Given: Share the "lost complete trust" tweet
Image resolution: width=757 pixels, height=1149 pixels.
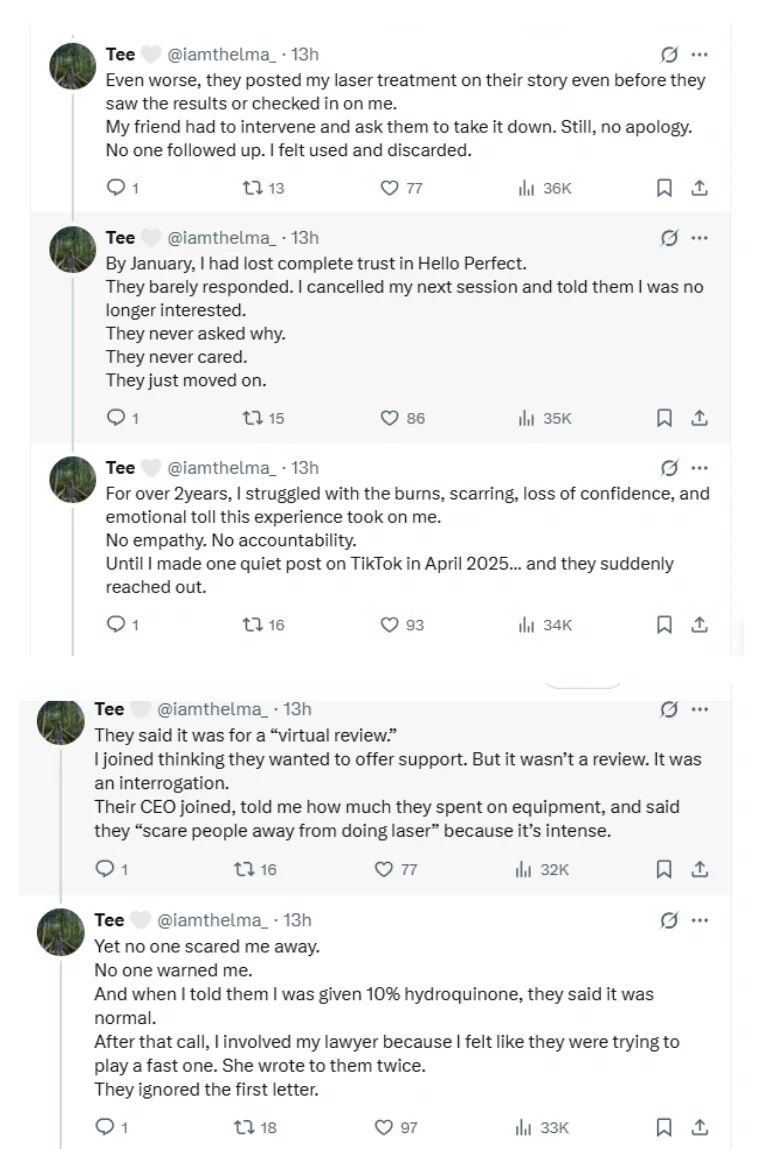Looking at the screenshot, I should point(700,418).
